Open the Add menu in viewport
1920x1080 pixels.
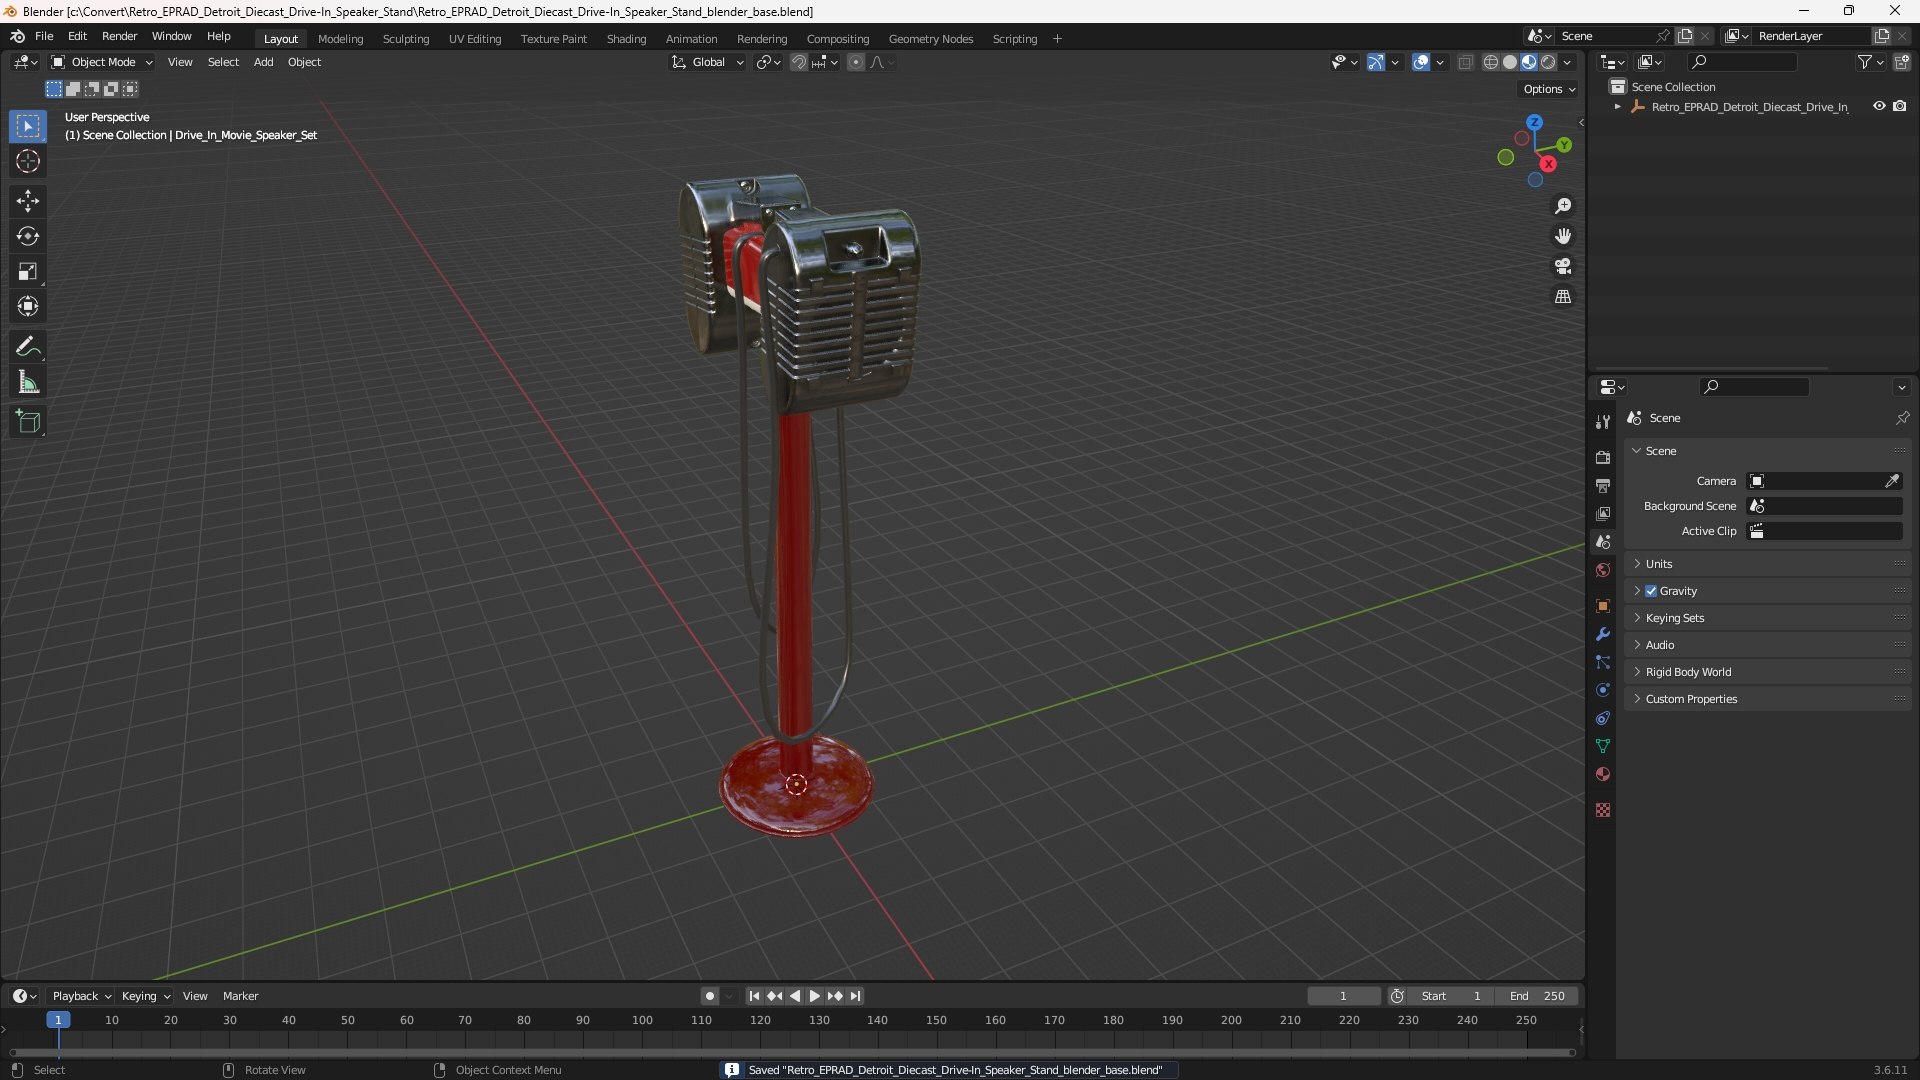tap(263, 62)
